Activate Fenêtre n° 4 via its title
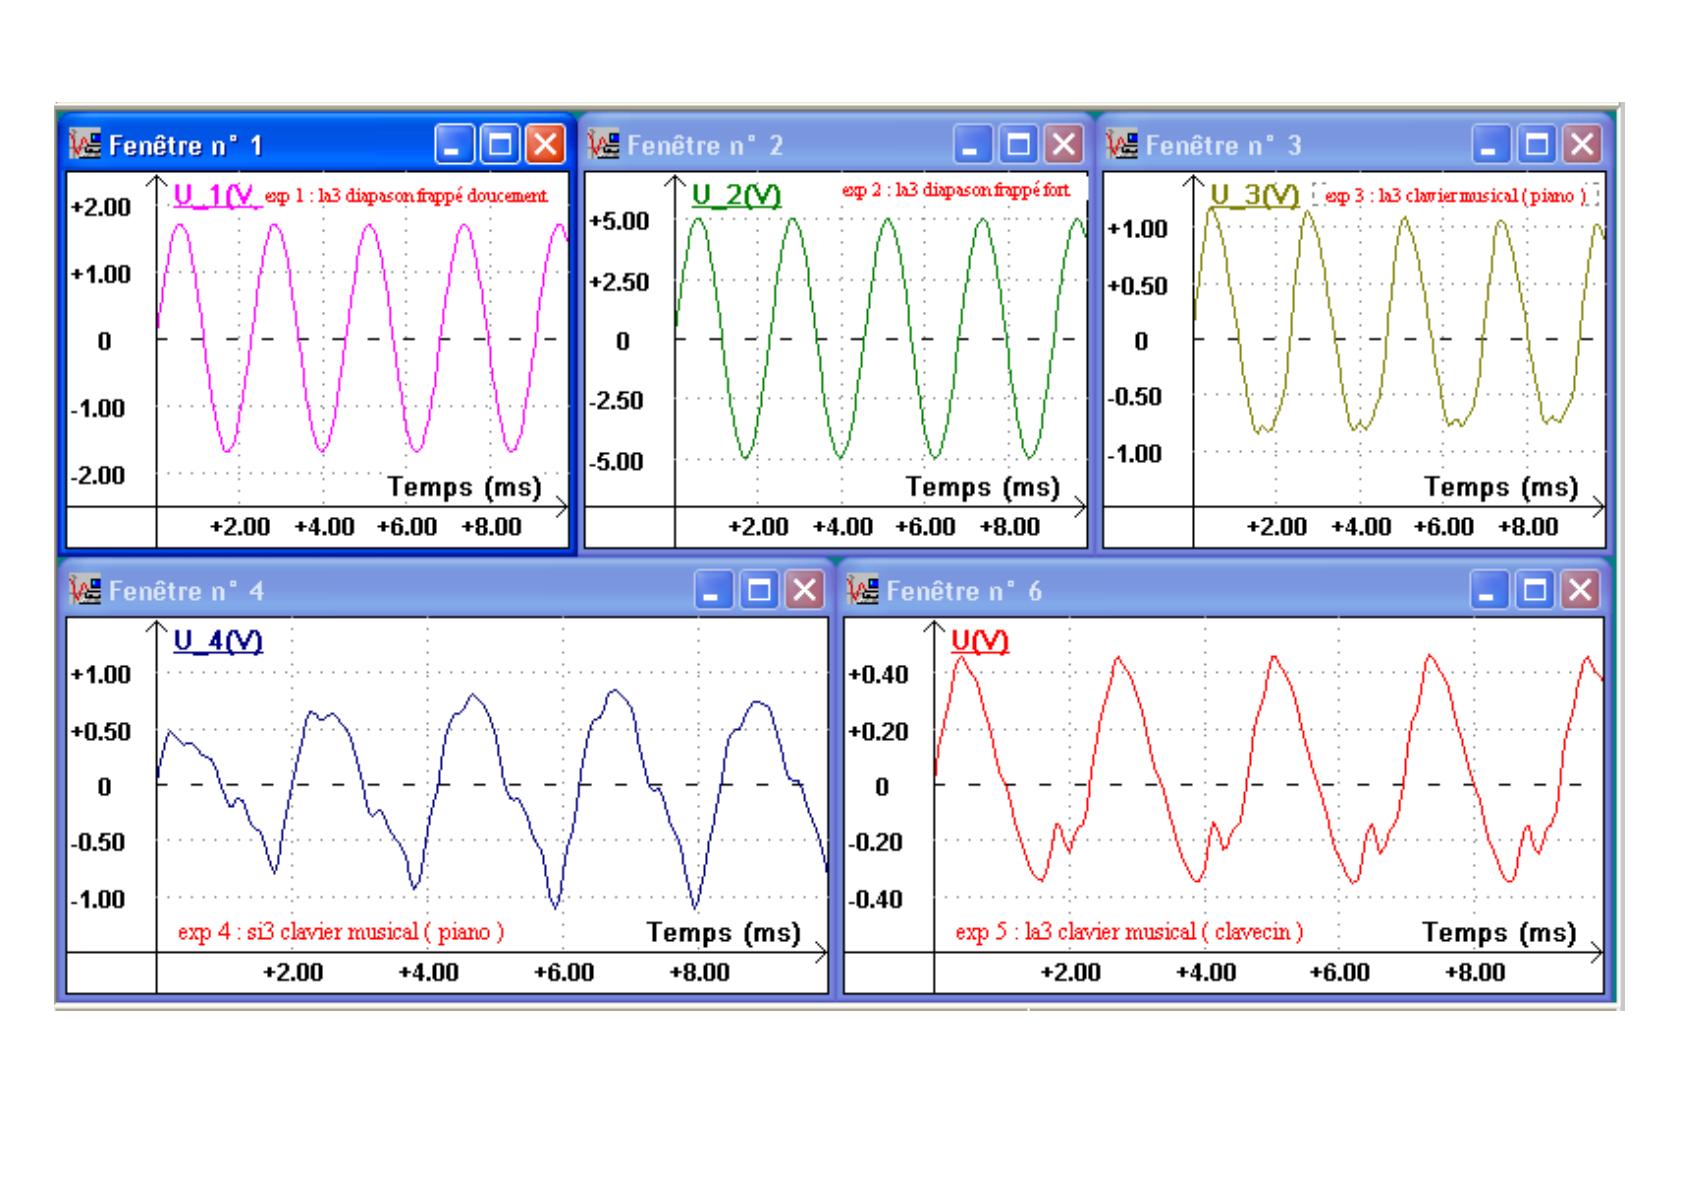Image resolution: width=1684 pixels, height=1191 pixels. click(186, 591)
